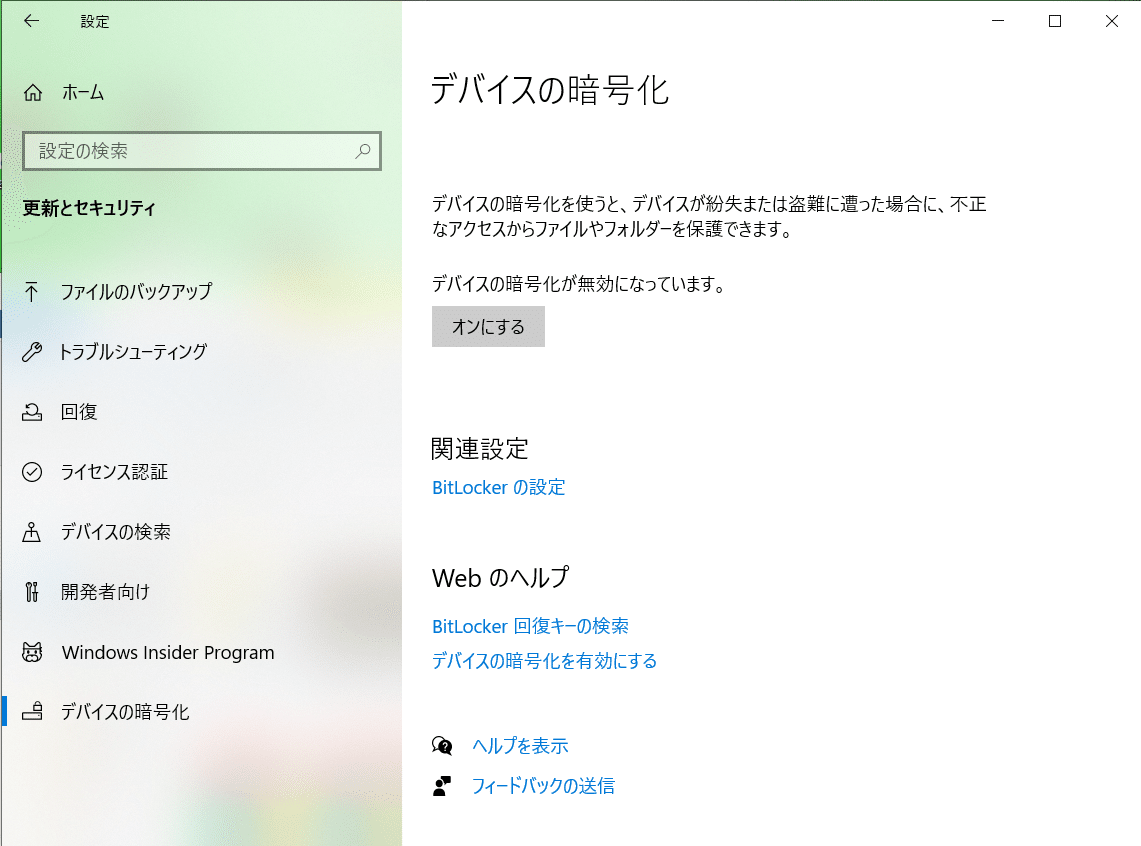The width and height of the screenshot is (1141, 846).
Task: Click the Windows Insider cat icon
Action: [x=32, y=652]
